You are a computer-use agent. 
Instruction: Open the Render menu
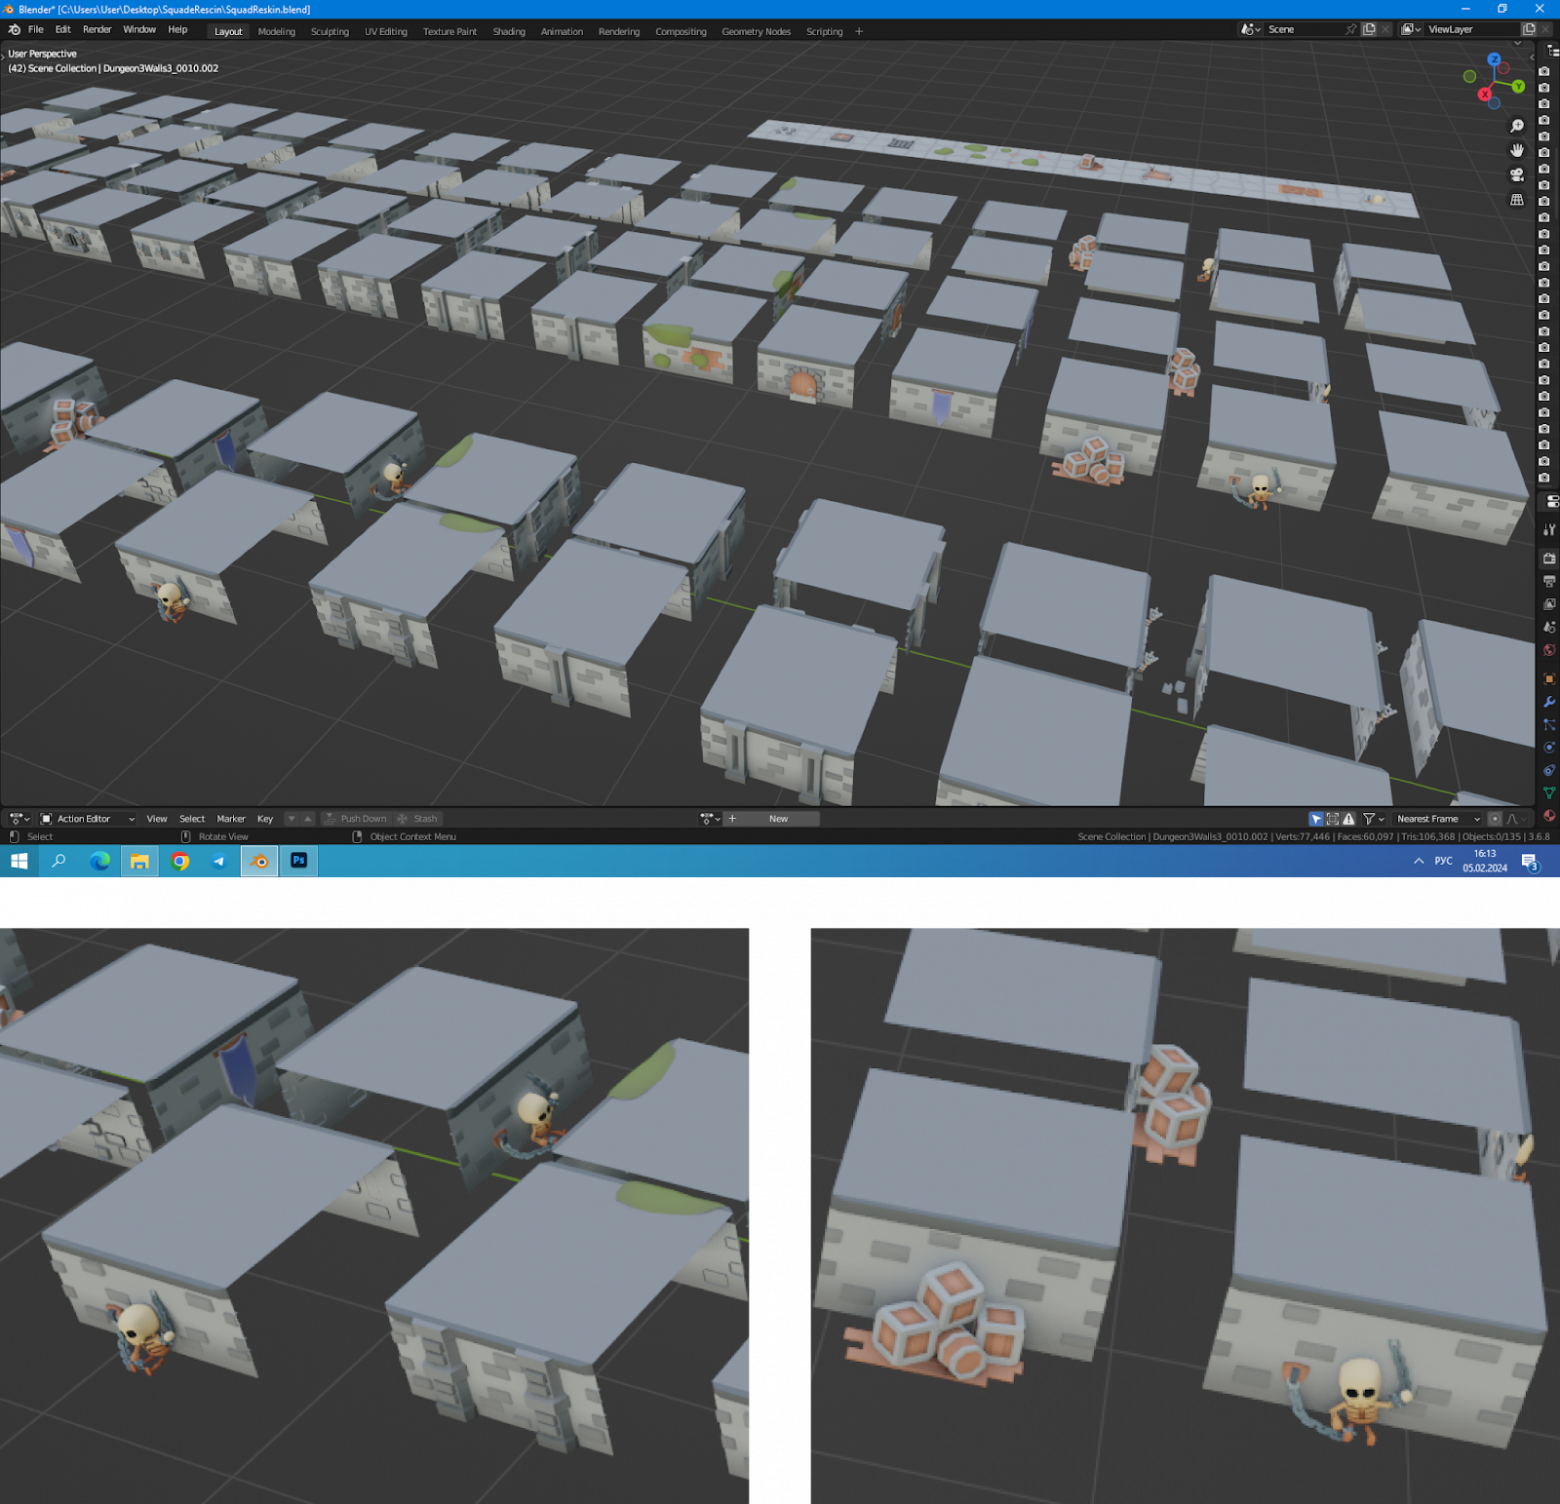coord(97,30)
